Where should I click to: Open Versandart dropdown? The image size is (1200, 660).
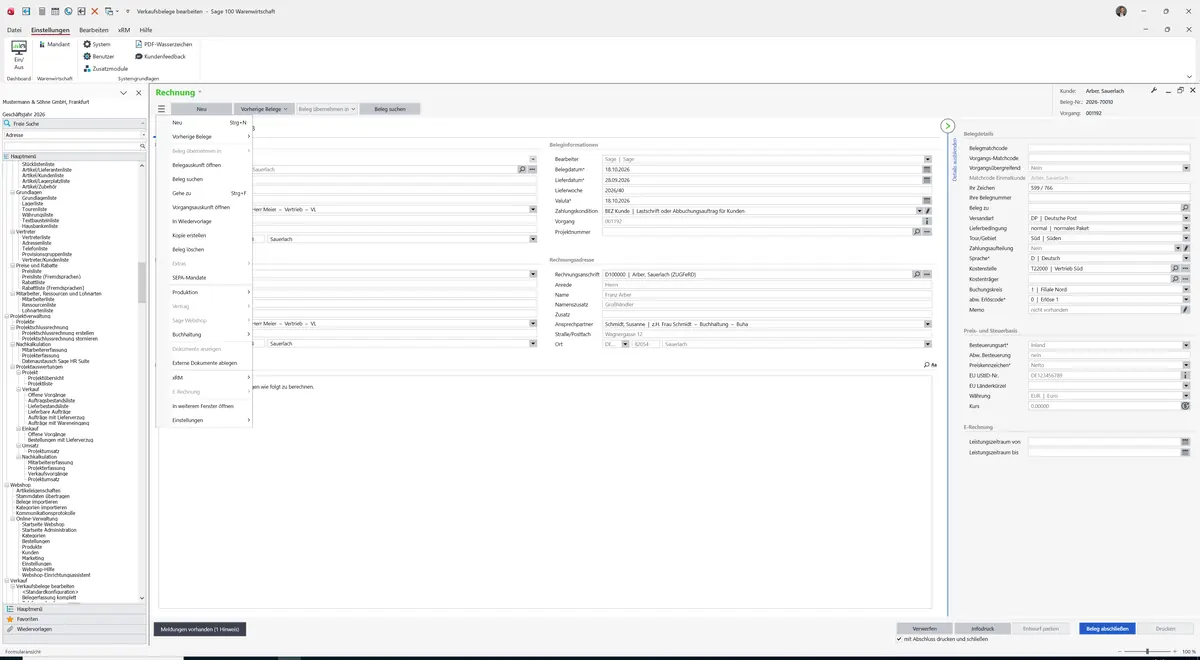click(1186, 217)
